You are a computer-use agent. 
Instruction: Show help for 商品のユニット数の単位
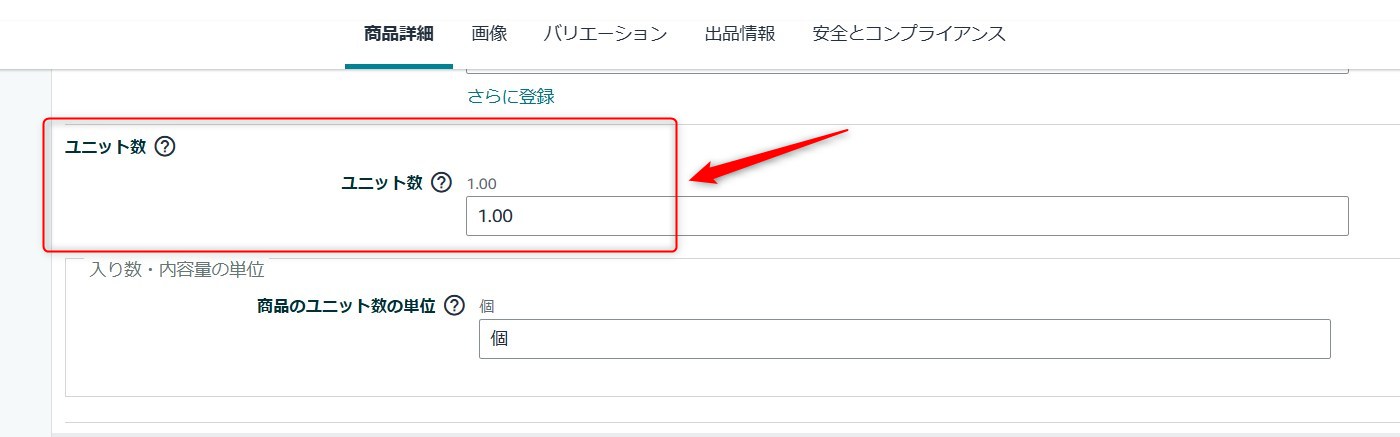[455, 306]
